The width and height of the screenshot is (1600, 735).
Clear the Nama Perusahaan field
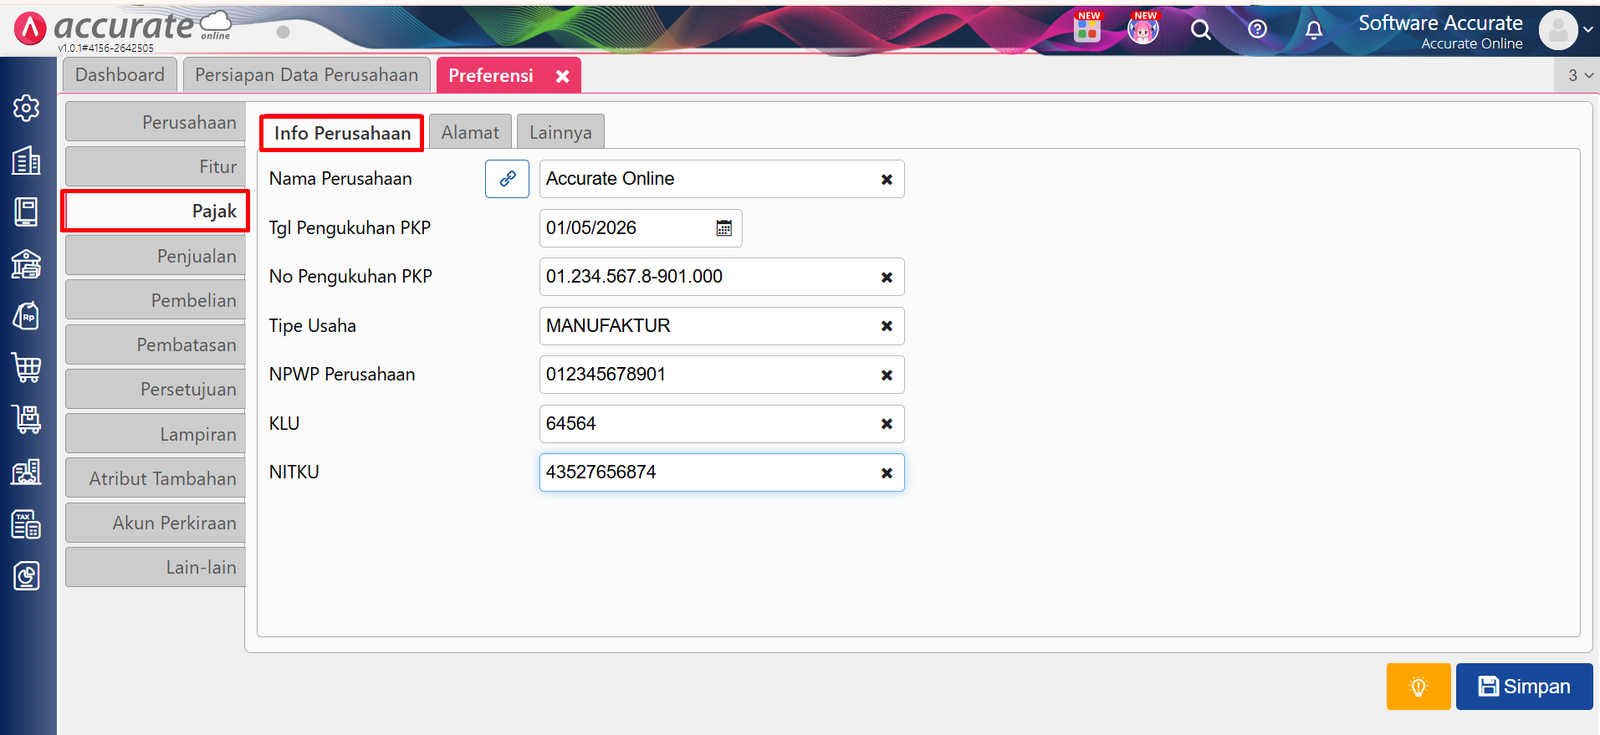(886, 180)
